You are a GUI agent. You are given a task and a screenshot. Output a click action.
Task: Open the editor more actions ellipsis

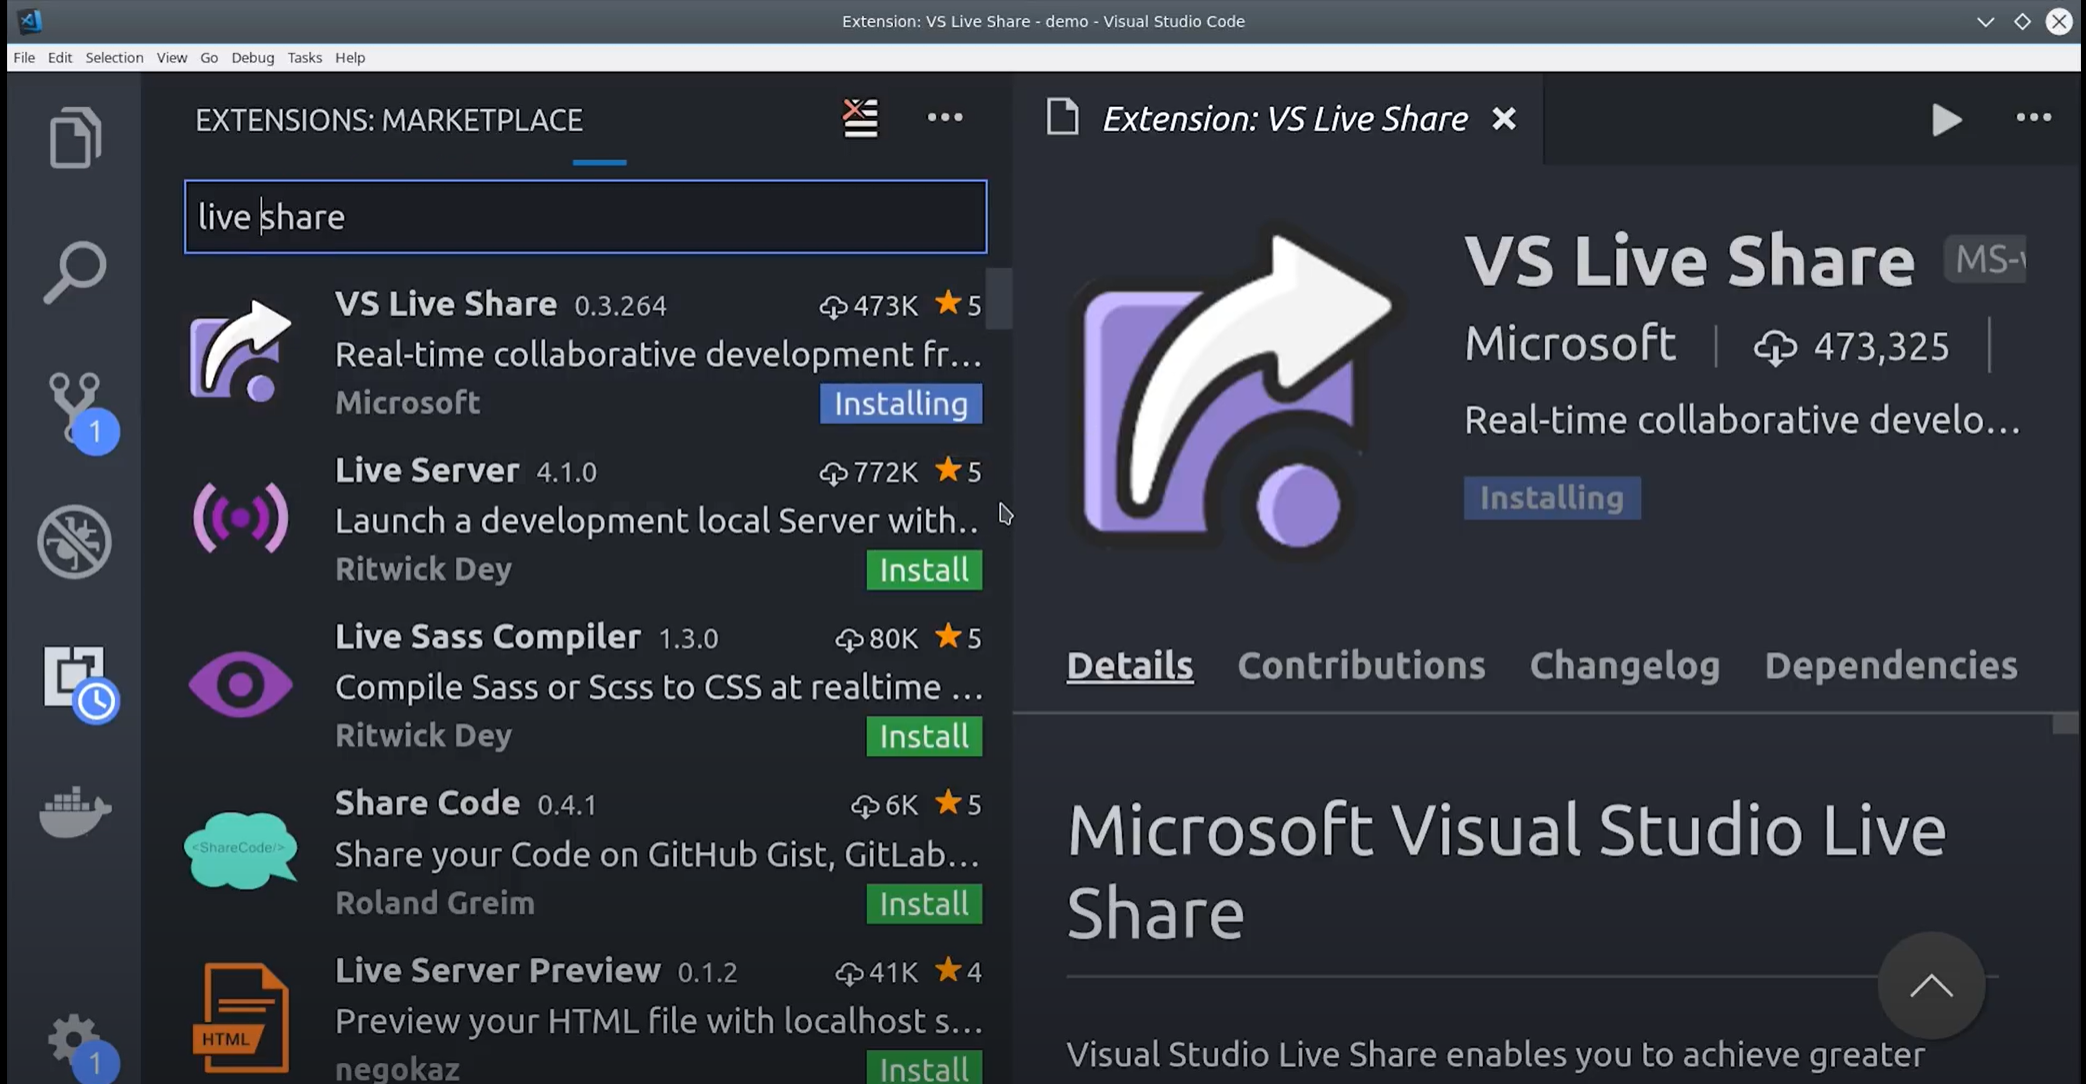coord(2033,118)
